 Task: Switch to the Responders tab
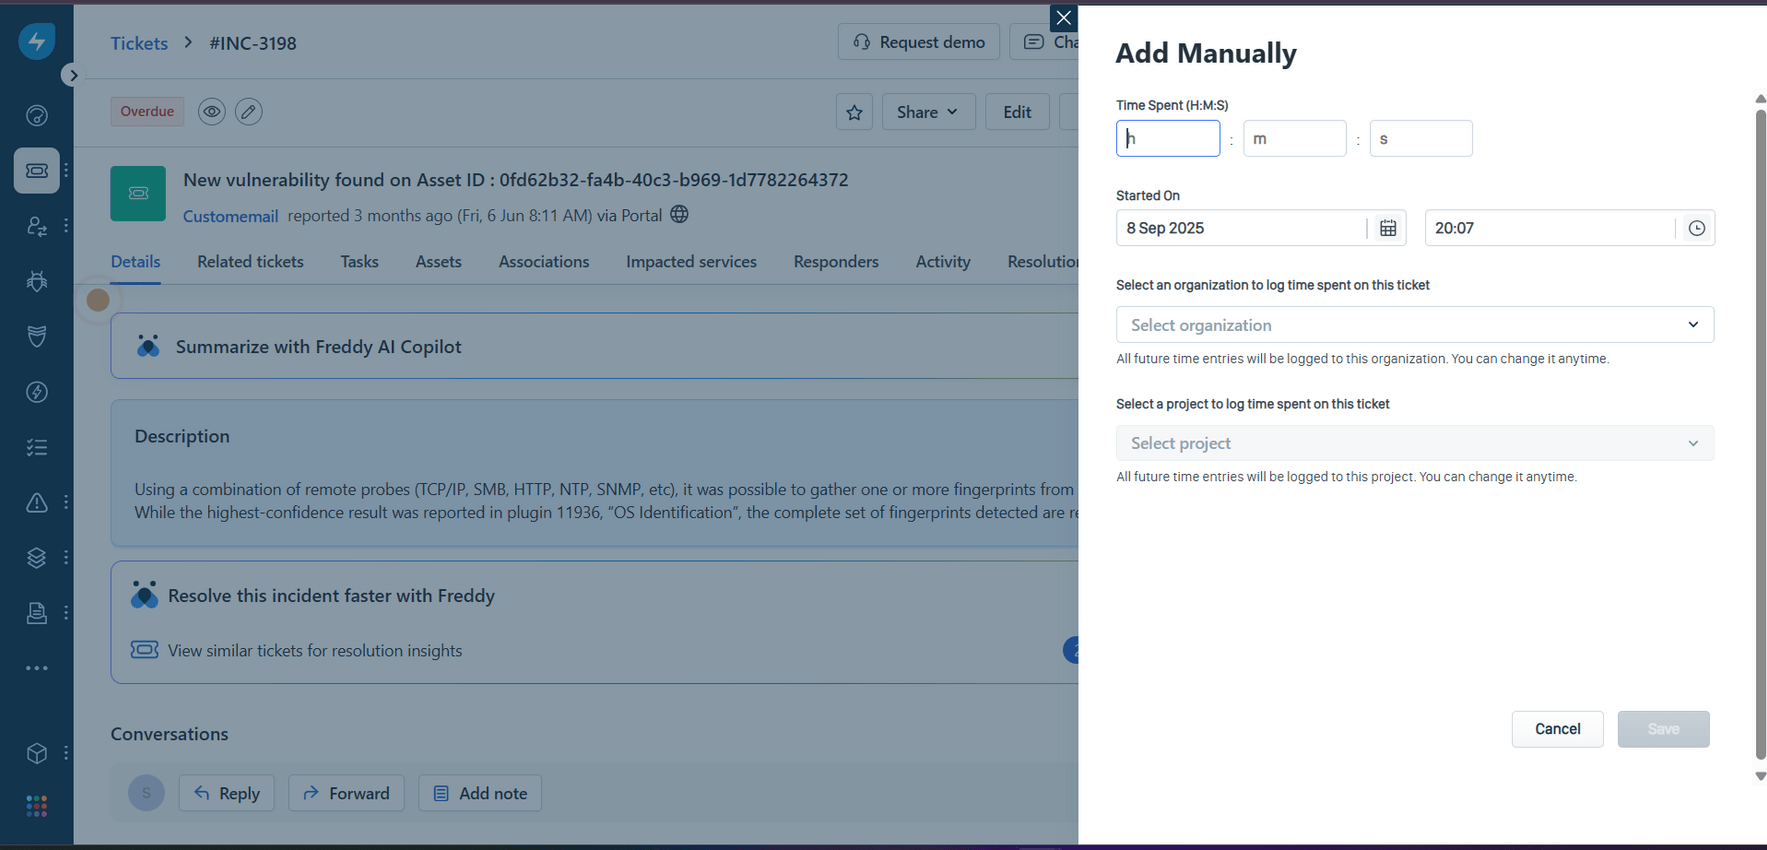[x=836, y=262]
